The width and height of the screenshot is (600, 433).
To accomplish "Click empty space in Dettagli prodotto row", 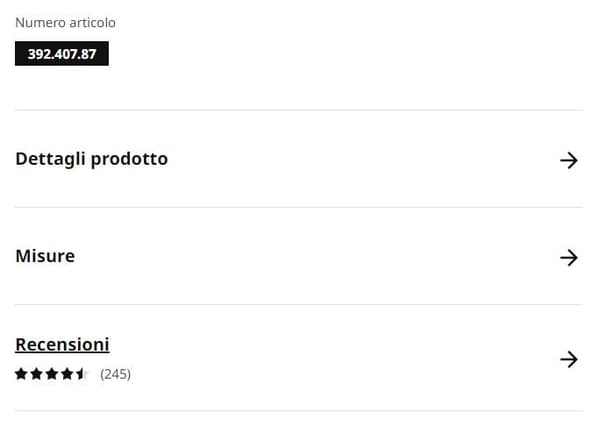I will [350, 160].
